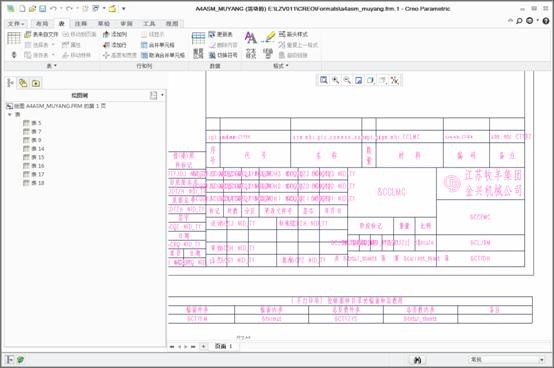
Task: Click the Refit icon in graphics toolbar
Action: tap(323, 80)
